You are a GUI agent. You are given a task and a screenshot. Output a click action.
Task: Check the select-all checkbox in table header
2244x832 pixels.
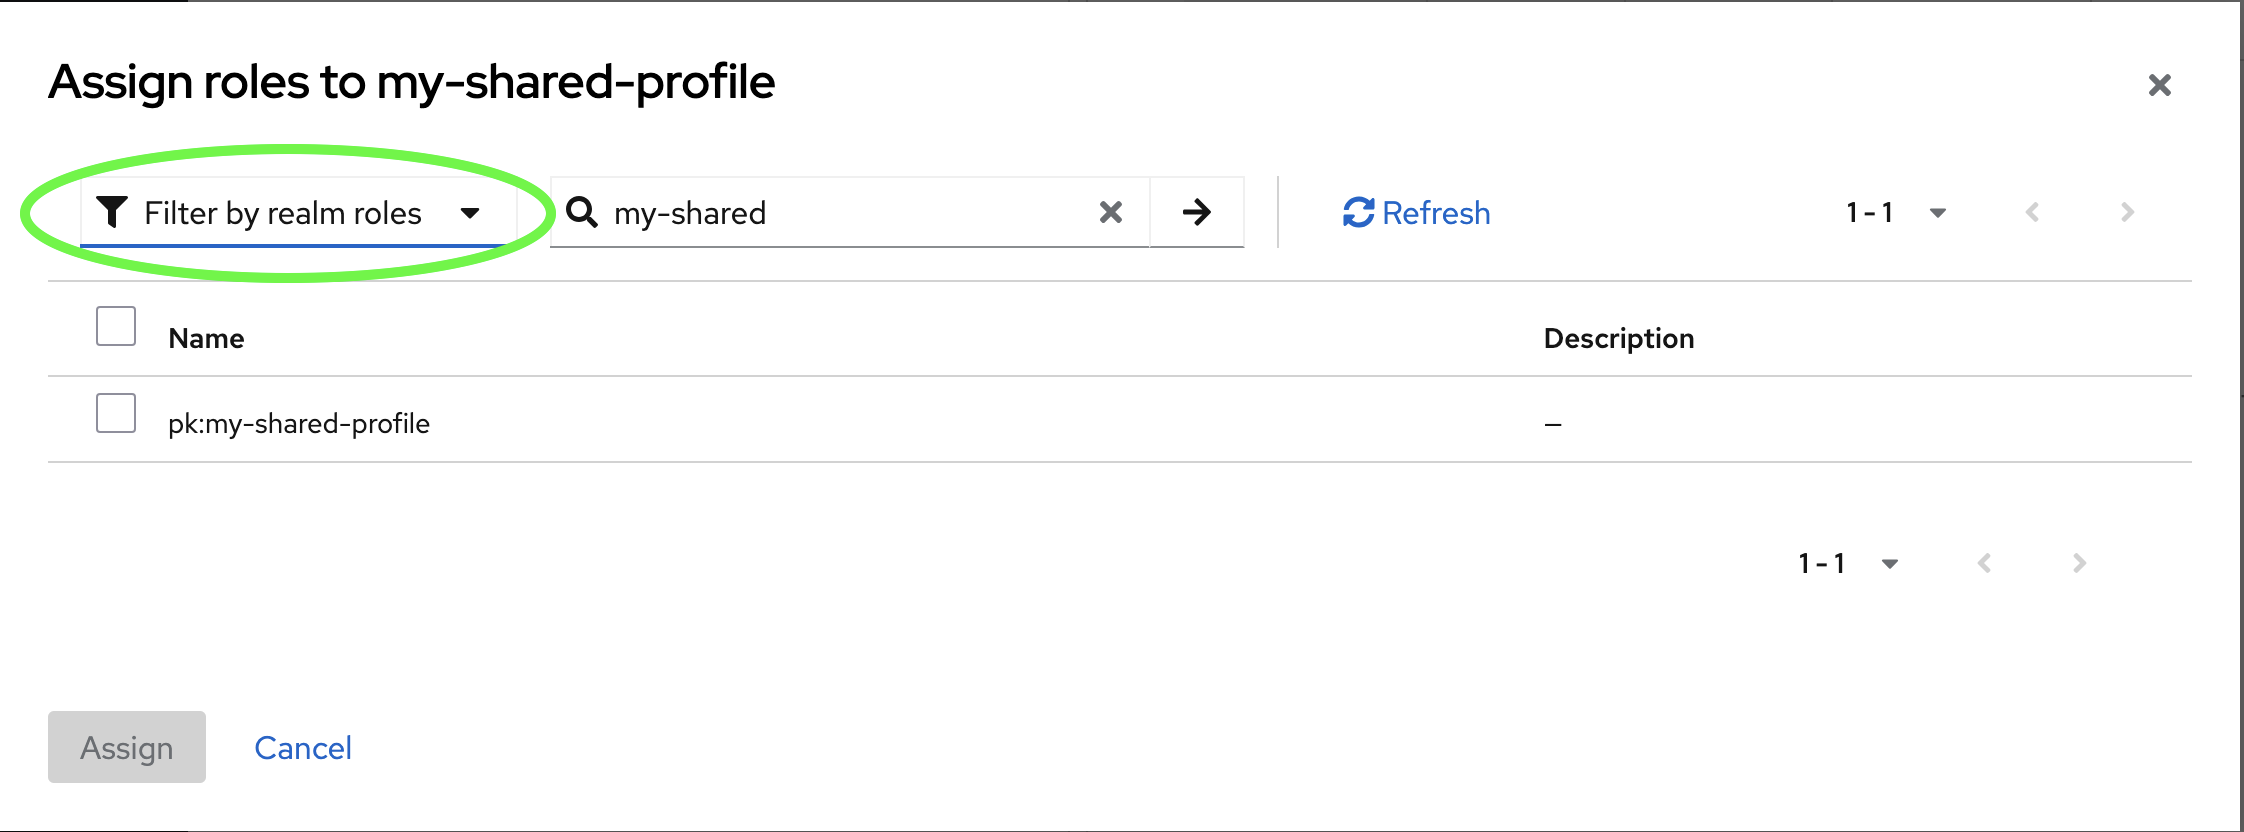click(114, 326)
